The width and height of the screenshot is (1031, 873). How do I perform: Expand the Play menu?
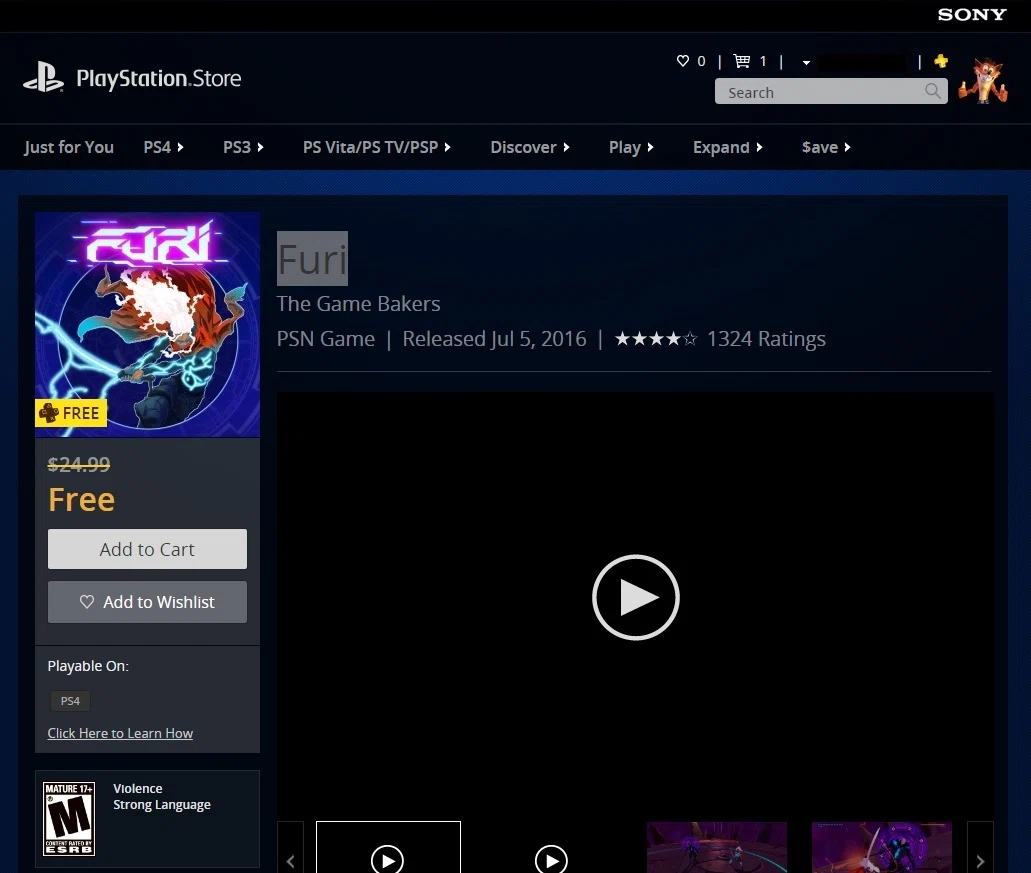(x=631, y=147)
